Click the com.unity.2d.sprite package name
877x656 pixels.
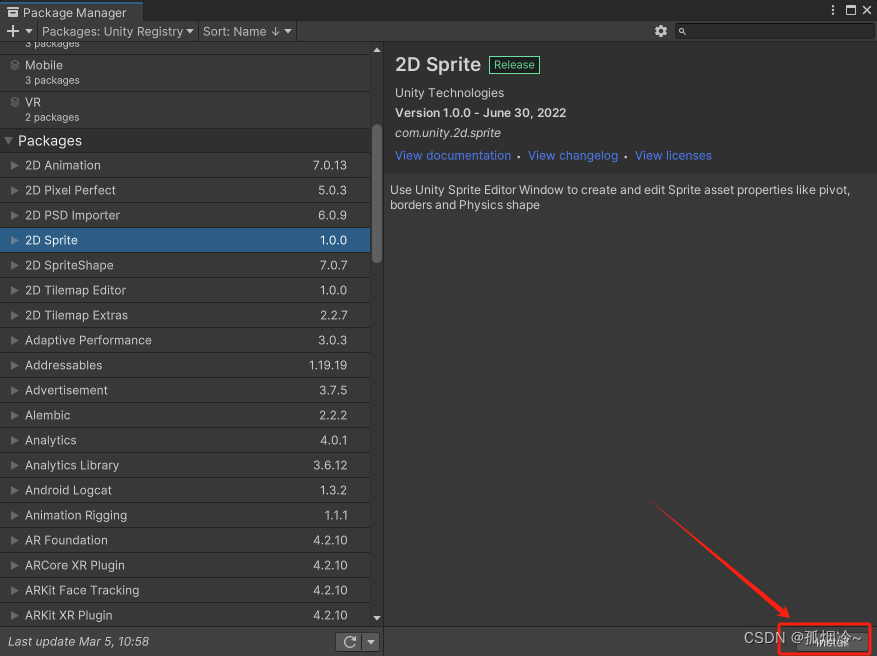pos(447,133)
